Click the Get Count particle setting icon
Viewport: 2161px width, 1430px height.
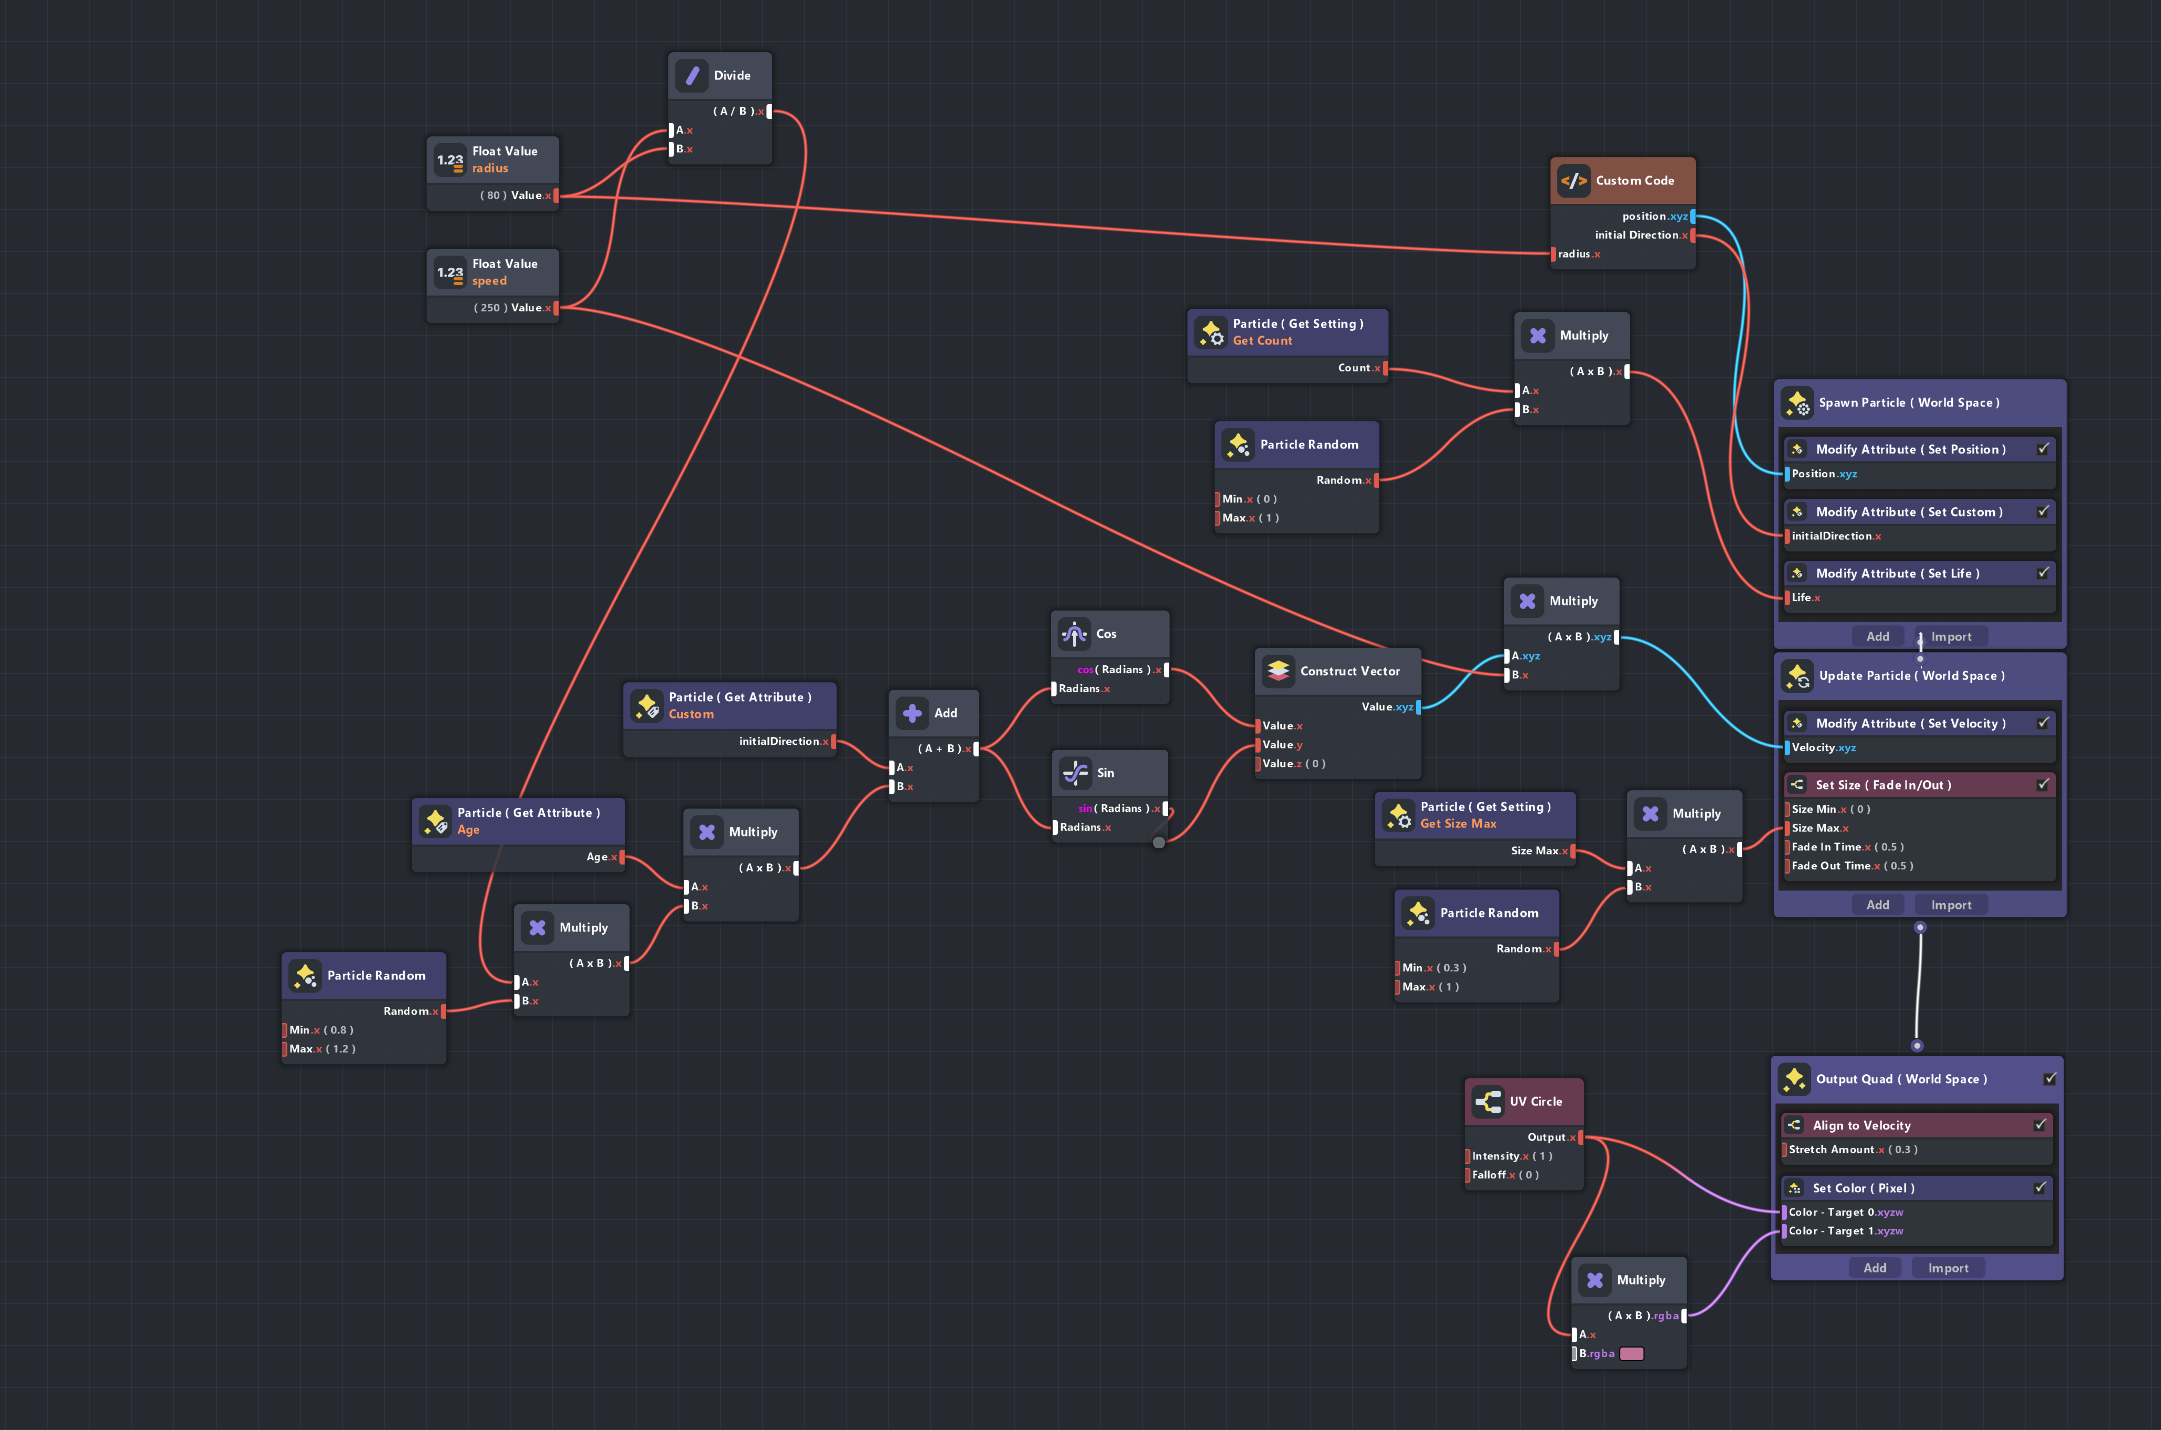tap(1212, 332)
